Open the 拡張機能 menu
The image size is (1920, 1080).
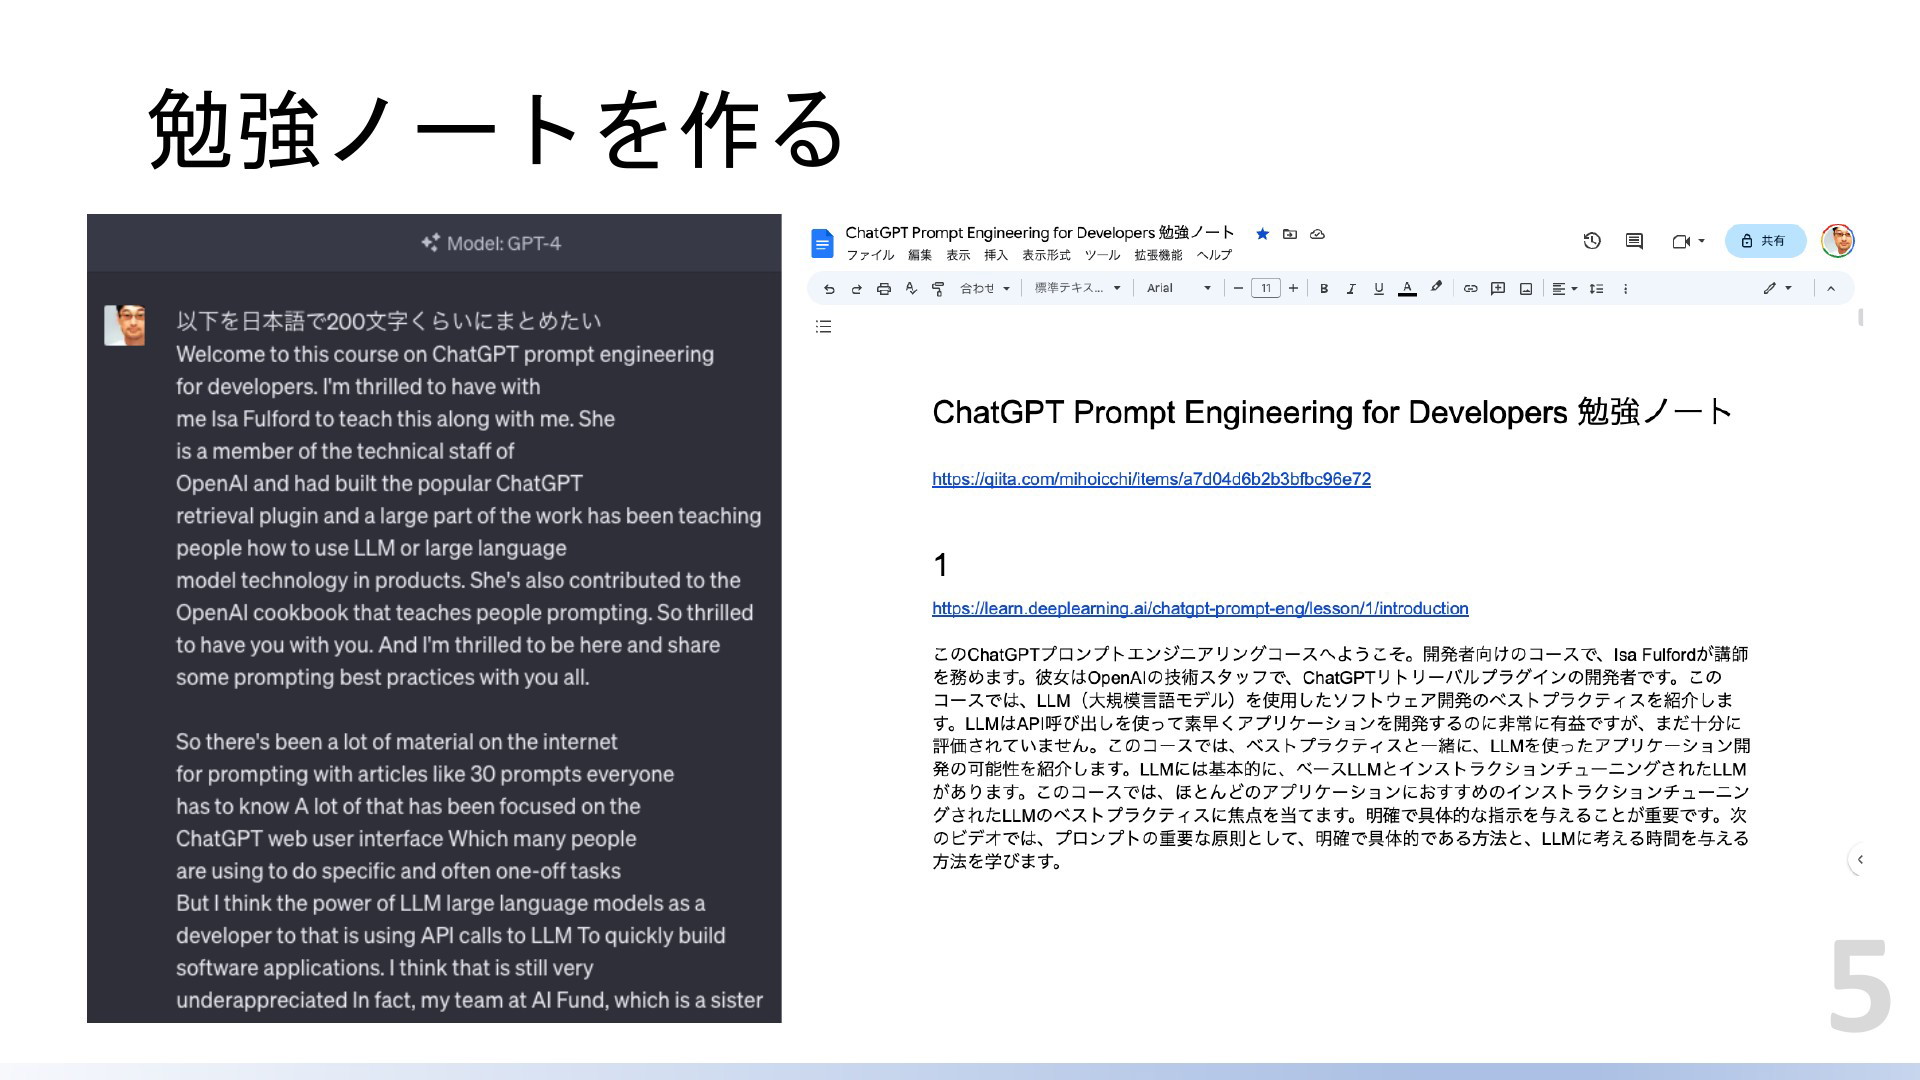(x=1158, y=256)
